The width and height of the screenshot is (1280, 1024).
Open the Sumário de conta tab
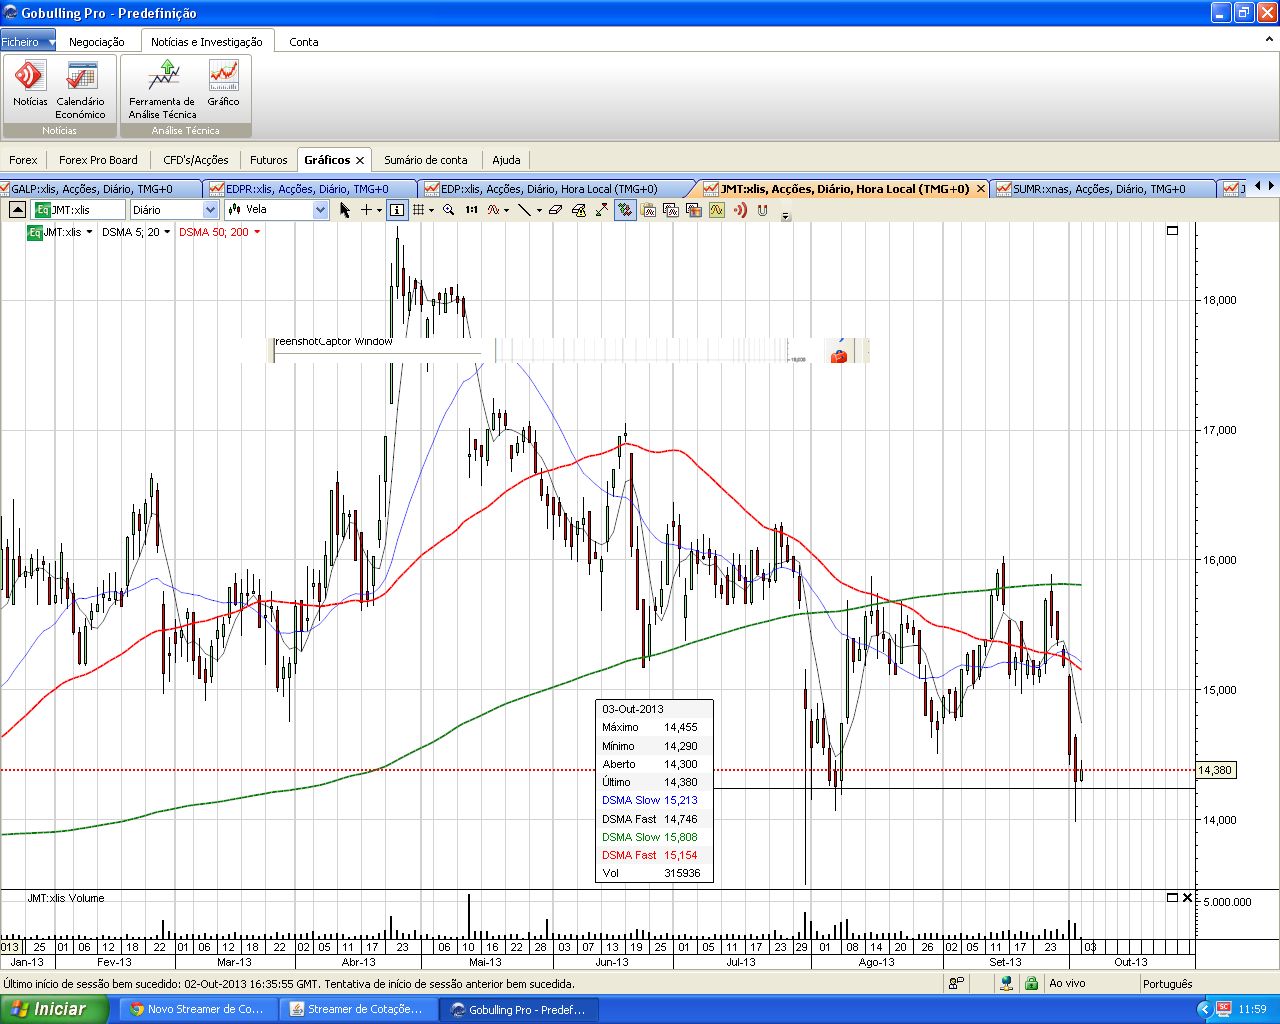coord(425,160)
